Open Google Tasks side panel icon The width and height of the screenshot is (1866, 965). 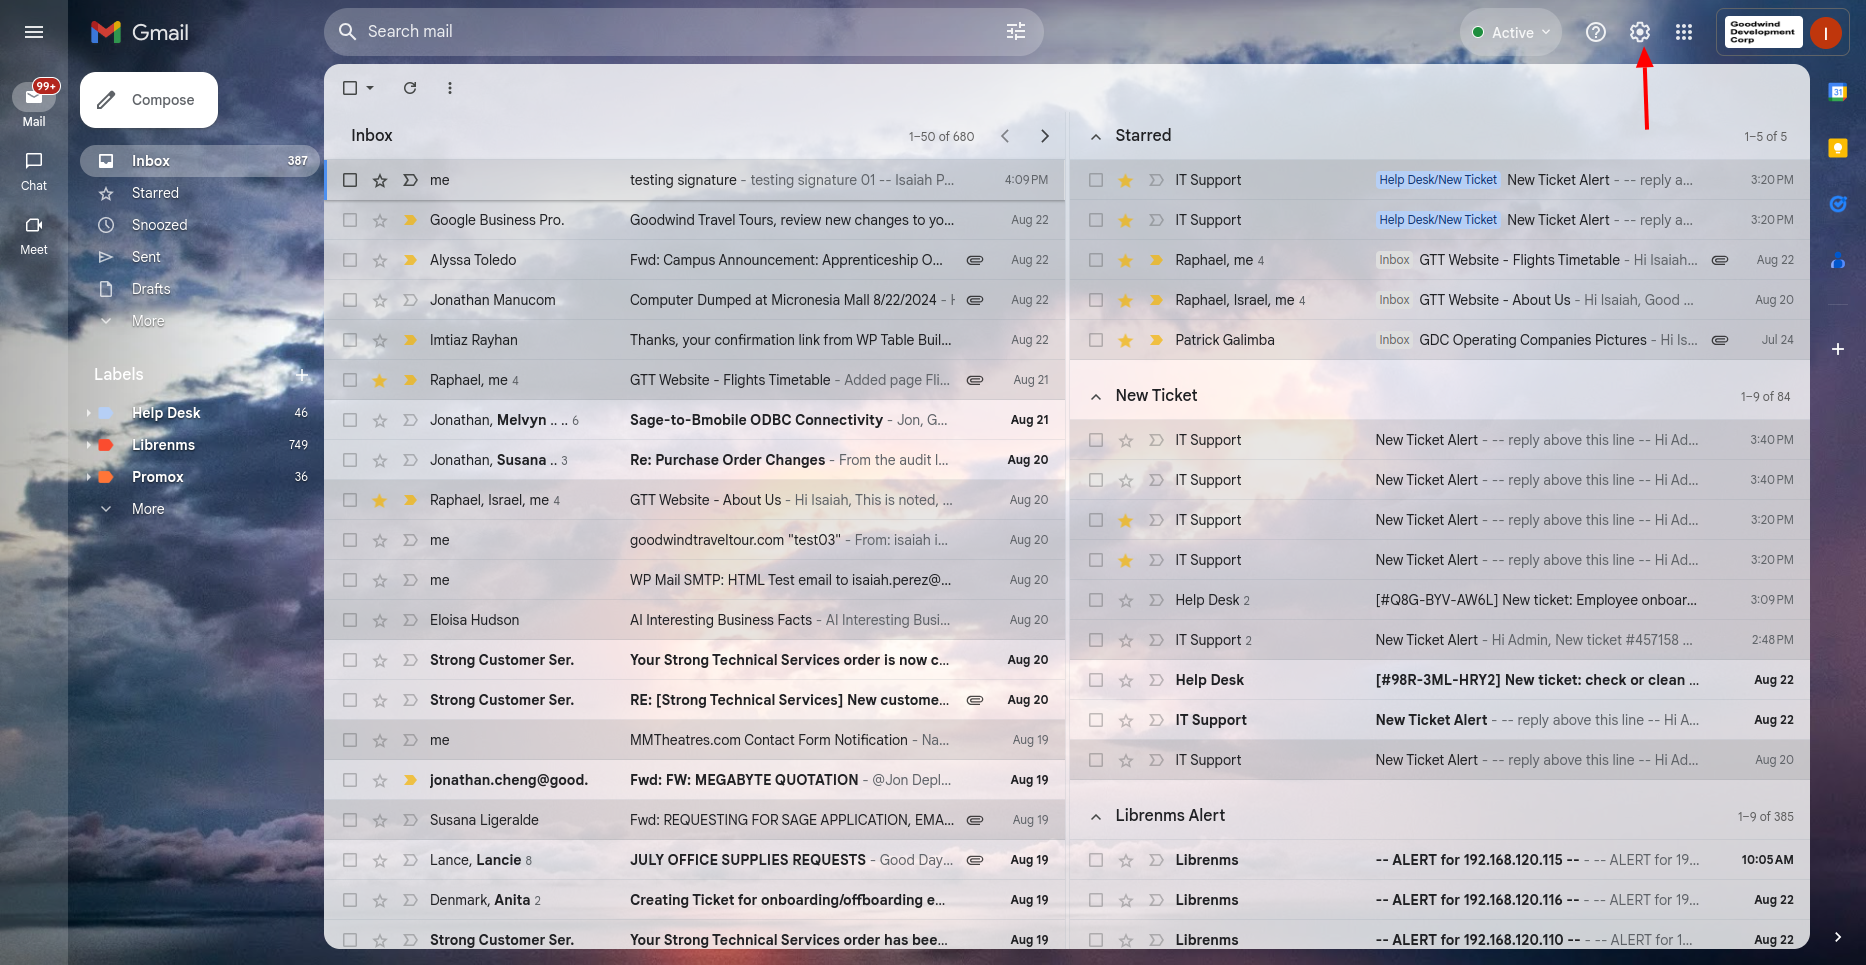(x=1838, y=204)
